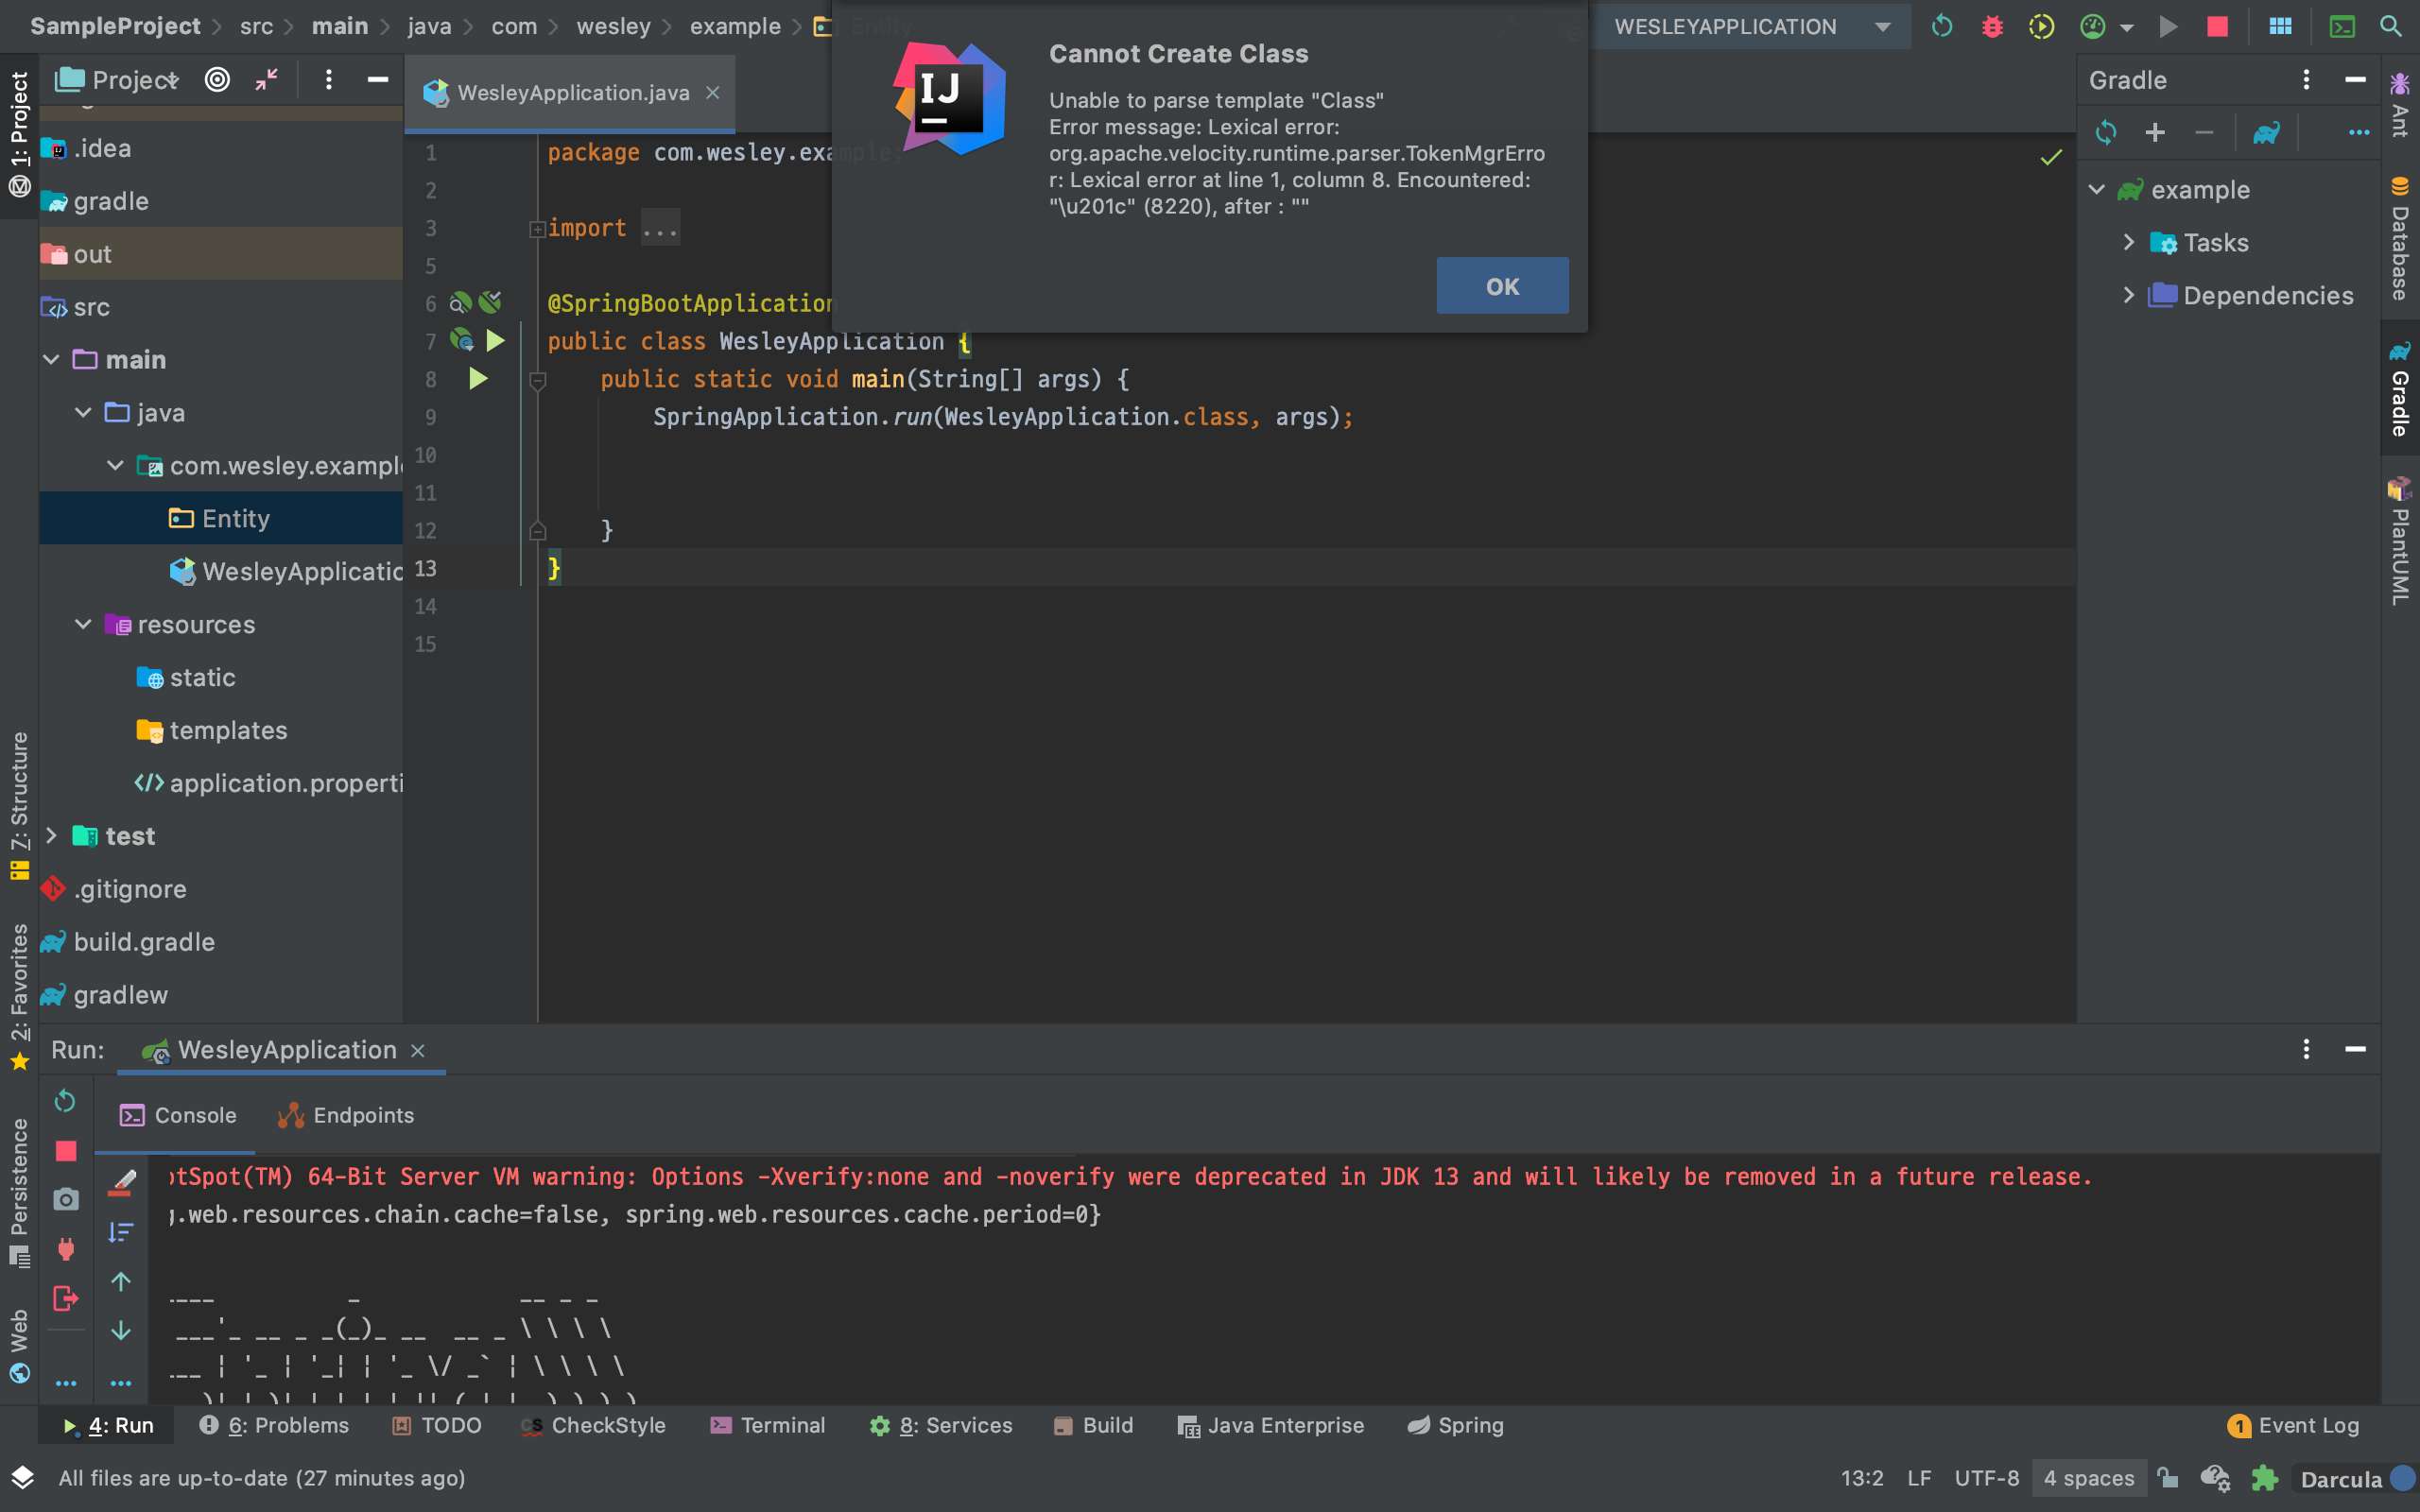2420x1512 pixels.
Task: Click the camera thread dump icon
Action: [x=65, y=1199]
